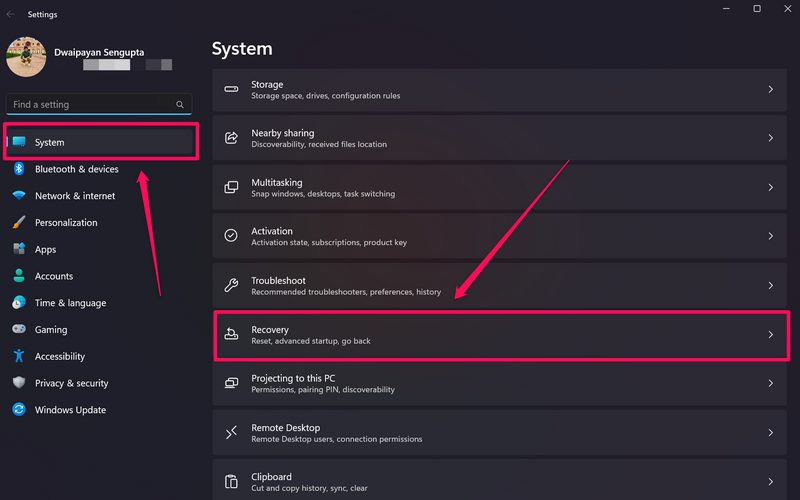This screenshot has width=800, height=500.
Task: Expand Remote Desktop using its chevron
Action: click(770, 433)
